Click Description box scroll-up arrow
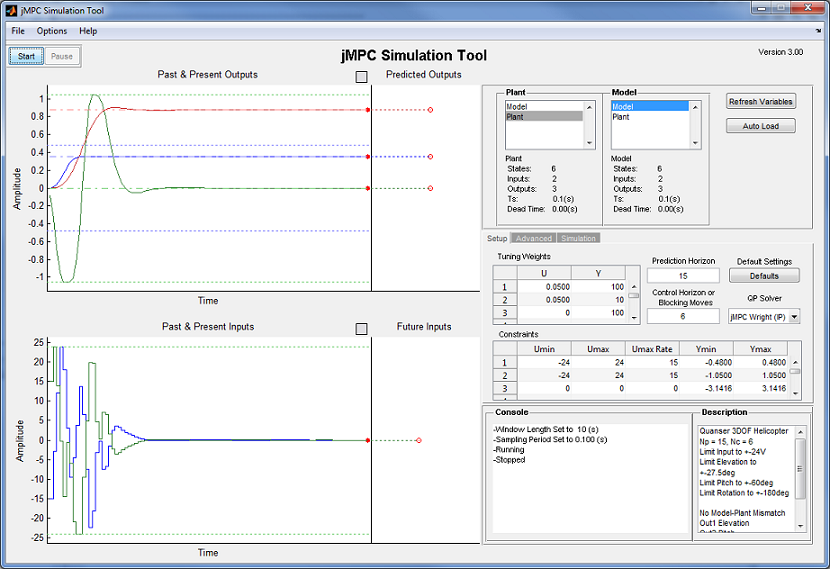 coord(800,432)
